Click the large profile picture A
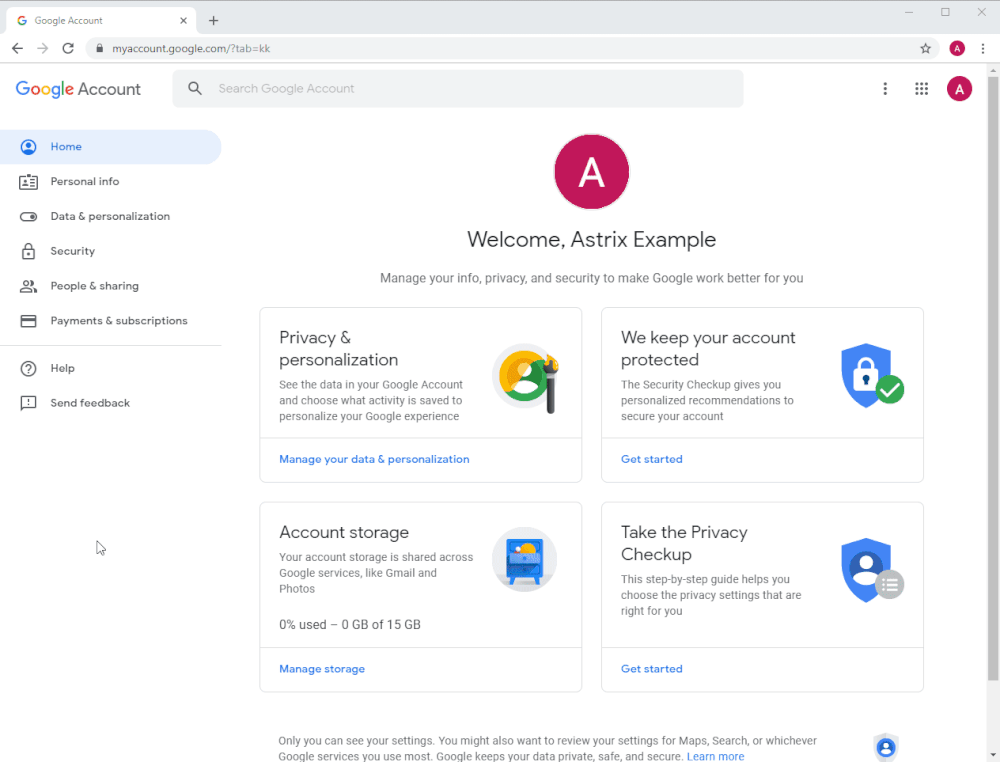This screenshot has height=762, width=1000. coord(591,172)
